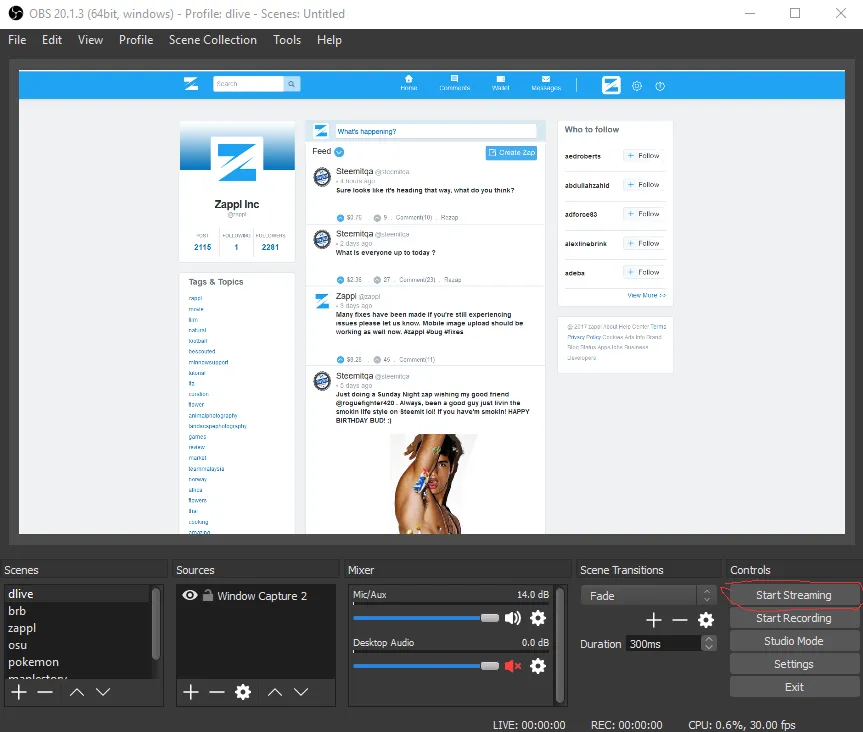Image resolution: width=863 pixels, height=732 pixels.
Task: Remove selected scene with minus icon
Action: coord(45,692)
